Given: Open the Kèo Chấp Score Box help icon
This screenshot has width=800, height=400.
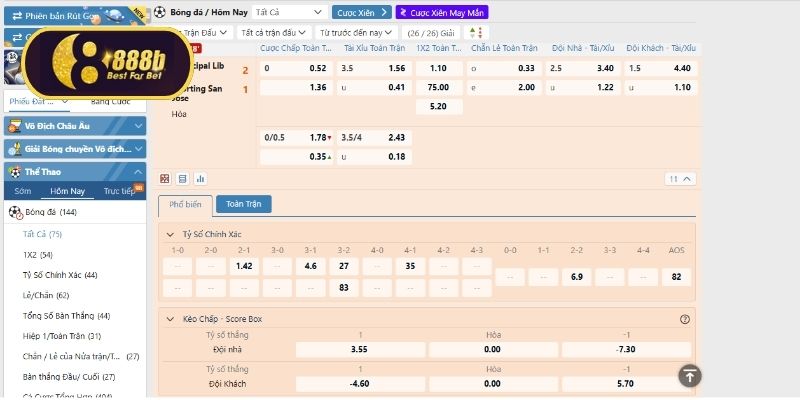Looking at the screenshot, I should pyautogui.click(x=685, y=319).
